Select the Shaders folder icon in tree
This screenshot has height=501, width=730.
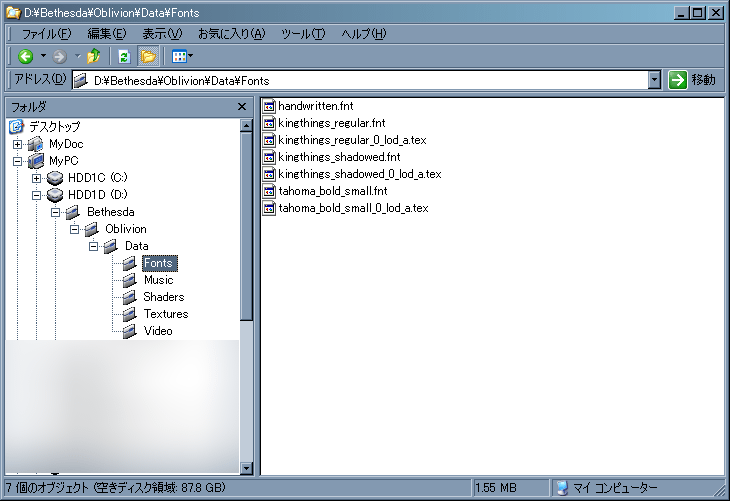[129, 297]
